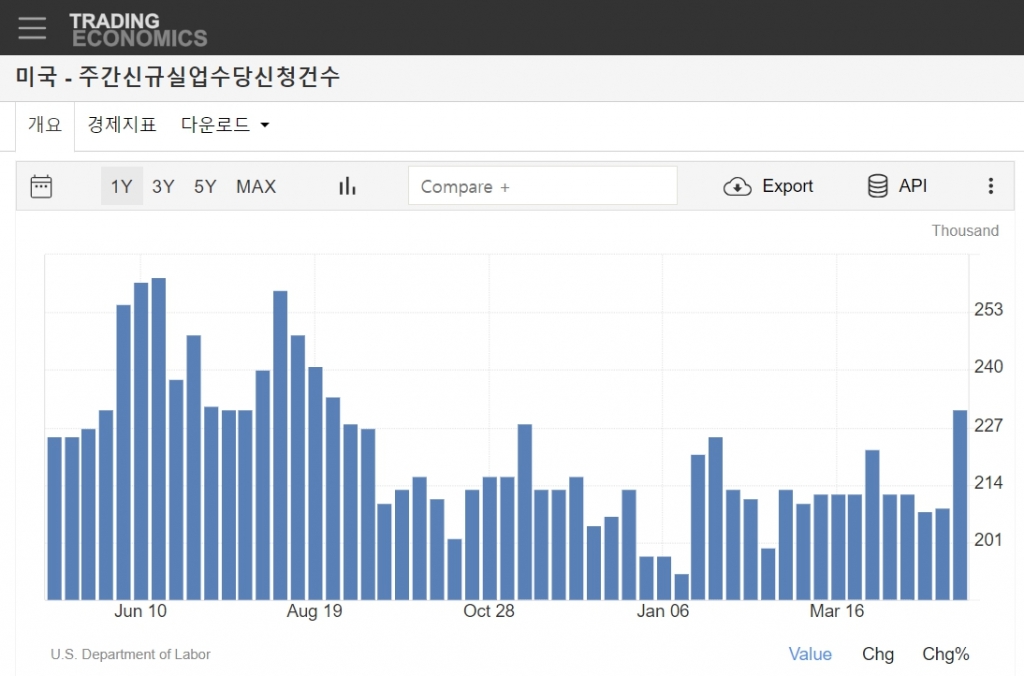Image resolution: width=1024 pixels, height=676 pixels.
Task: Click the last tallest-right bar in chart
Action: click(x=959, y=505)
